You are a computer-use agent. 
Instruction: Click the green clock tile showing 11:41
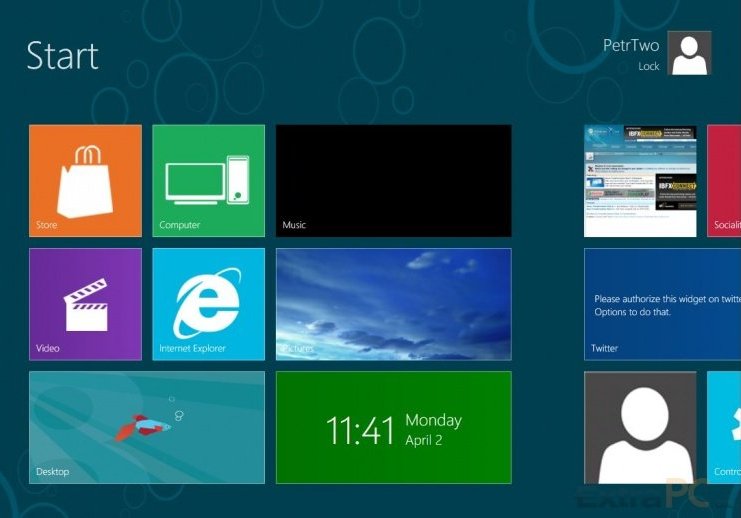point(393,427)
